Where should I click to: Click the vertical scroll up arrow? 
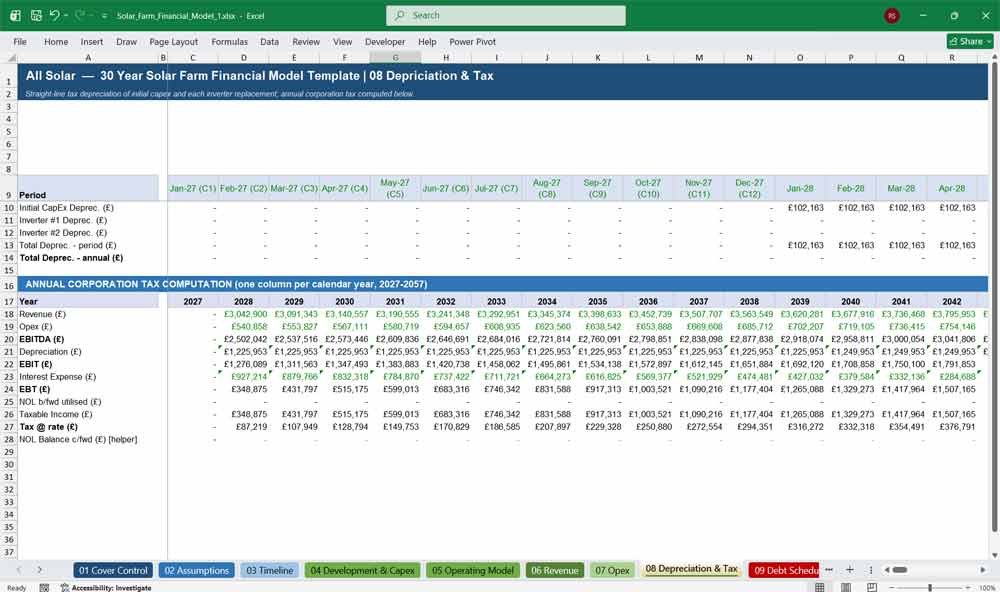pos(994,57)
